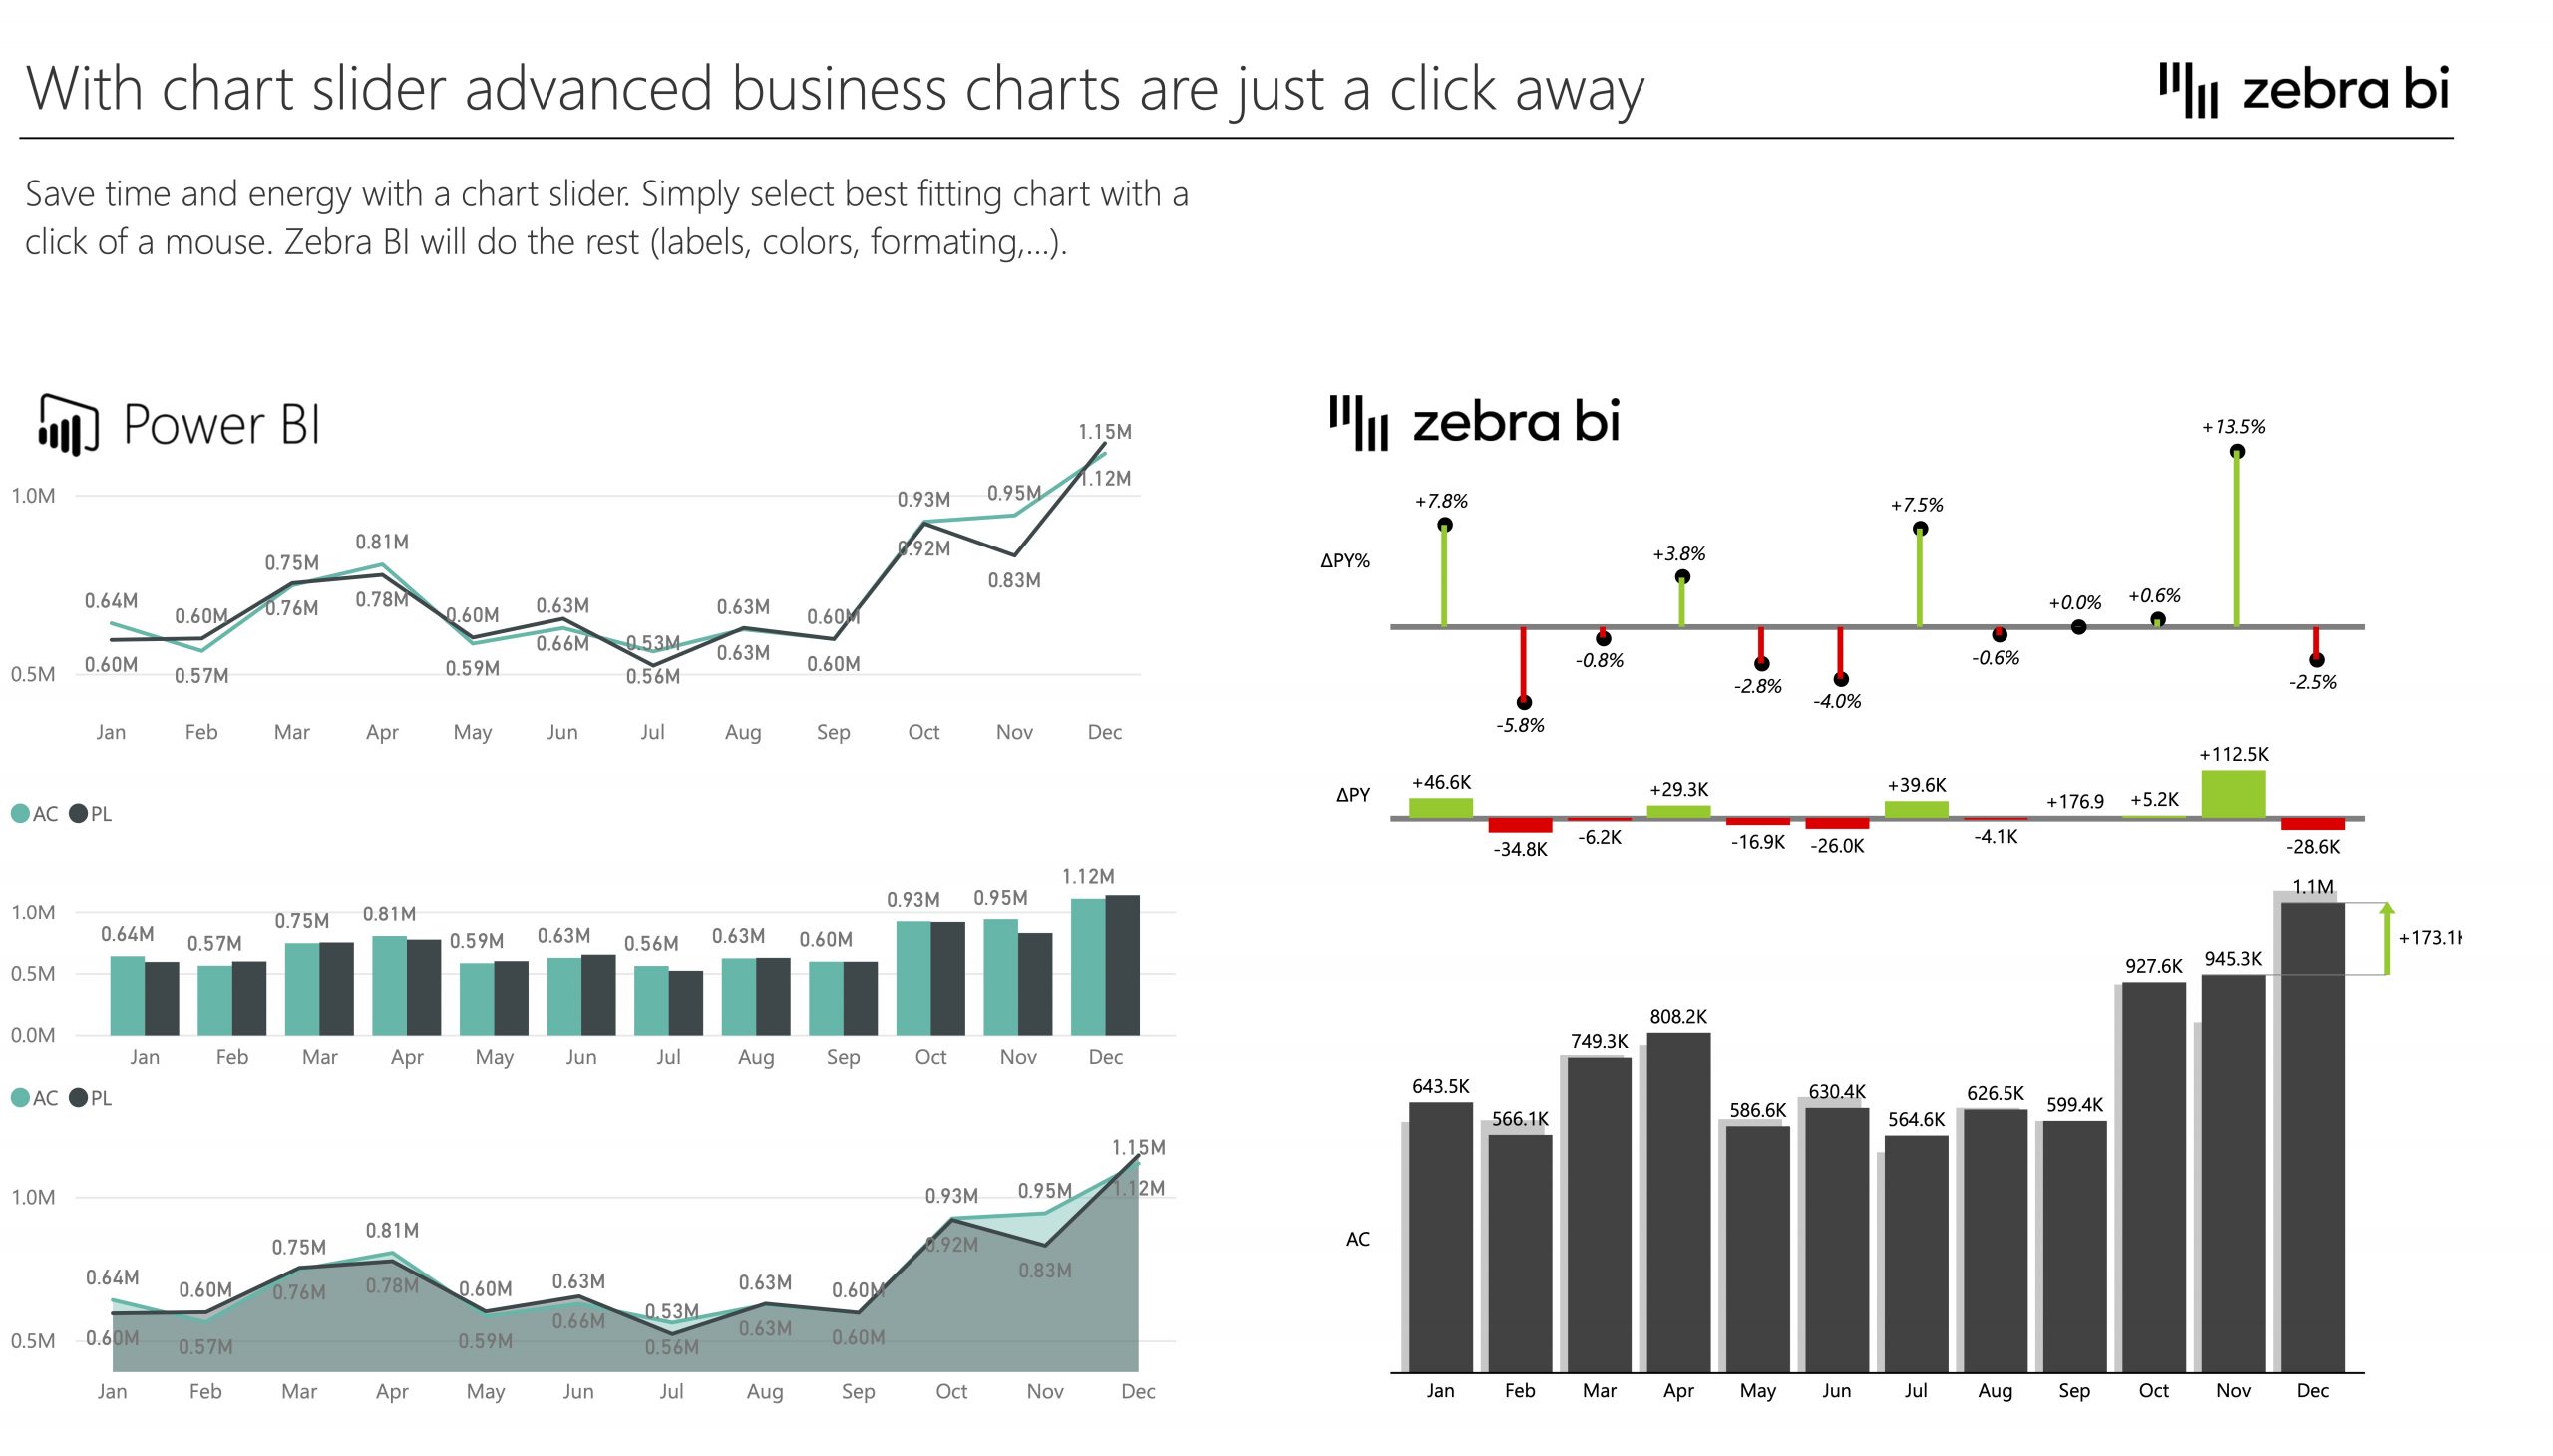Select the -34.8K red variance bar

pos(1520,825)
